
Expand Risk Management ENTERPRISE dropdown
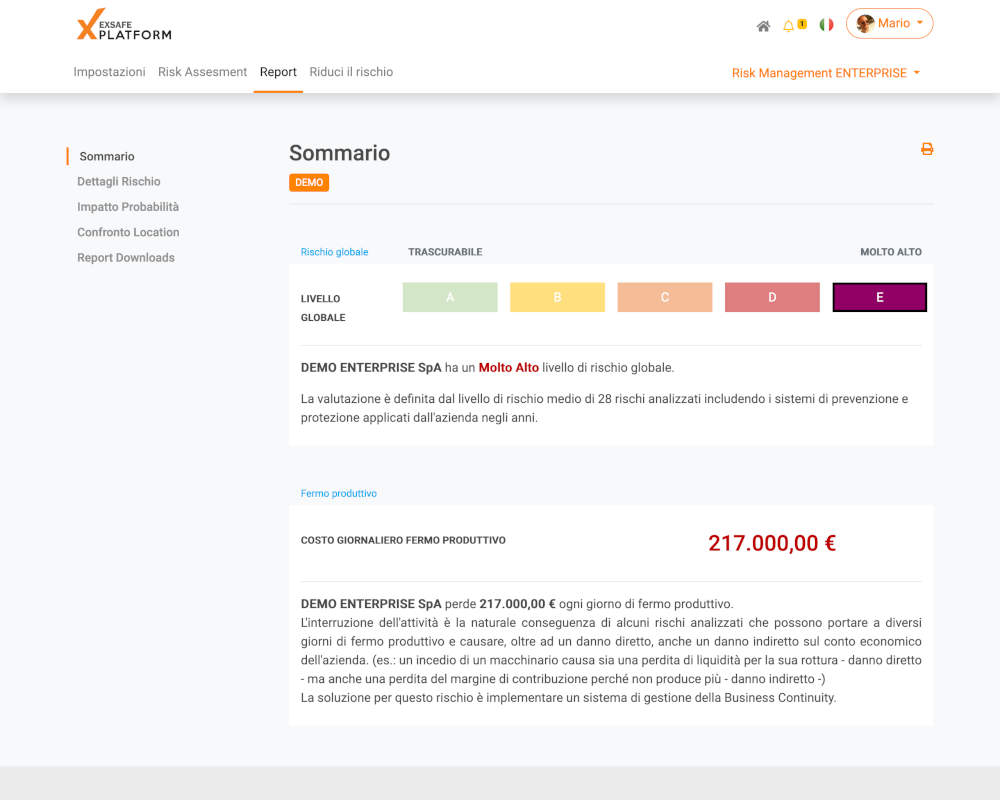826,73
